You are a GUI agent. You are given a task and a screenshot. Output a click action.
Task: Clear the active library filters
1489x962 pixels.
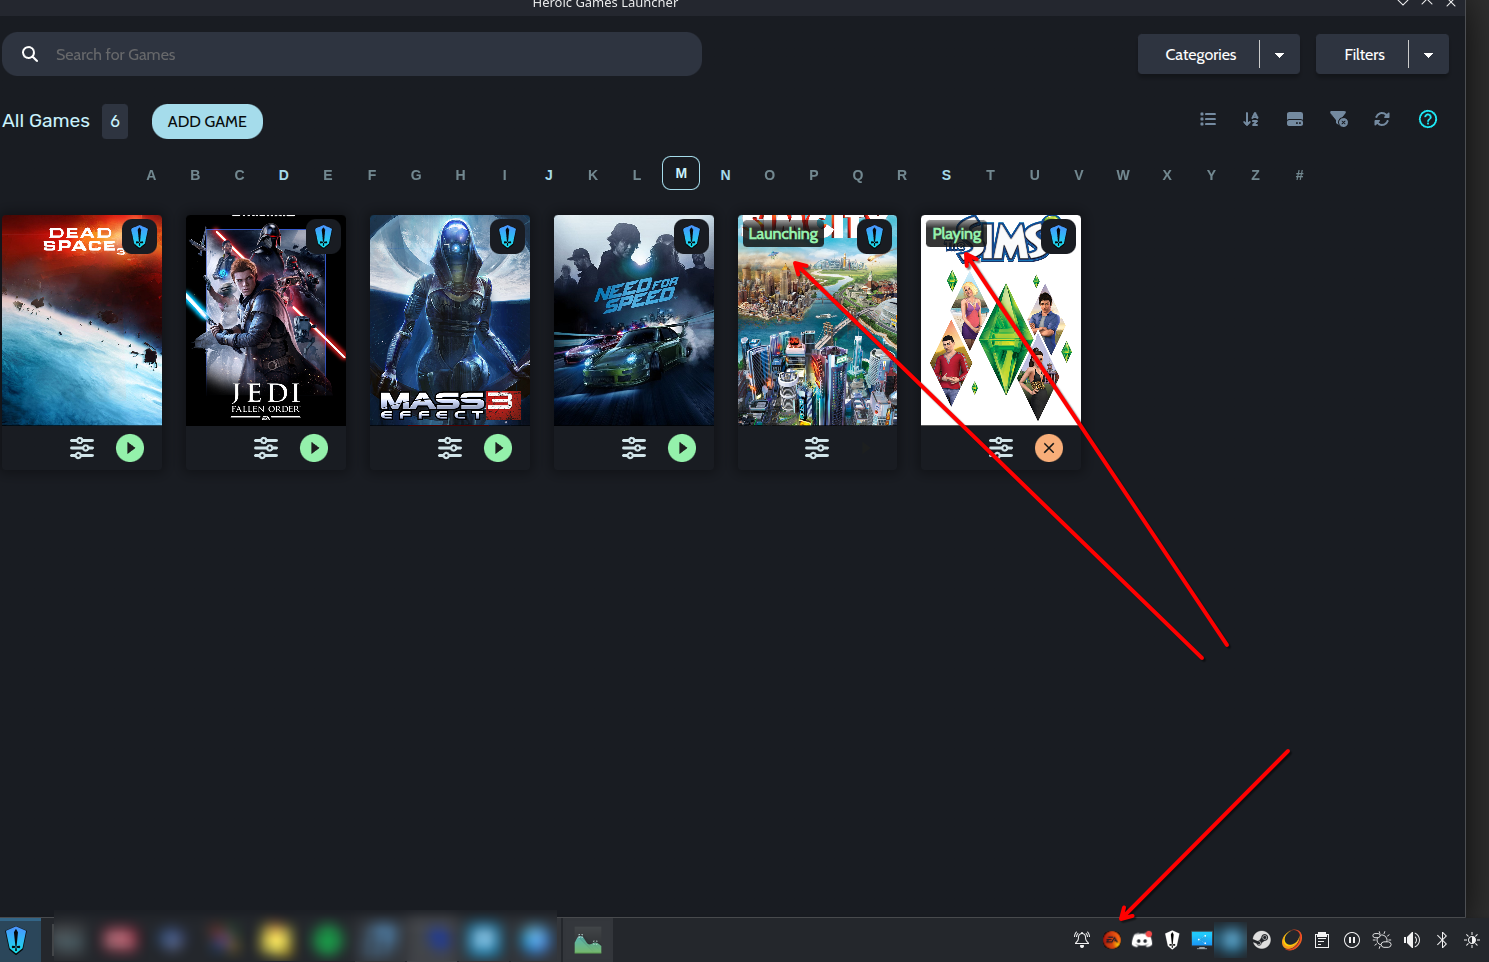(1339, 119)
